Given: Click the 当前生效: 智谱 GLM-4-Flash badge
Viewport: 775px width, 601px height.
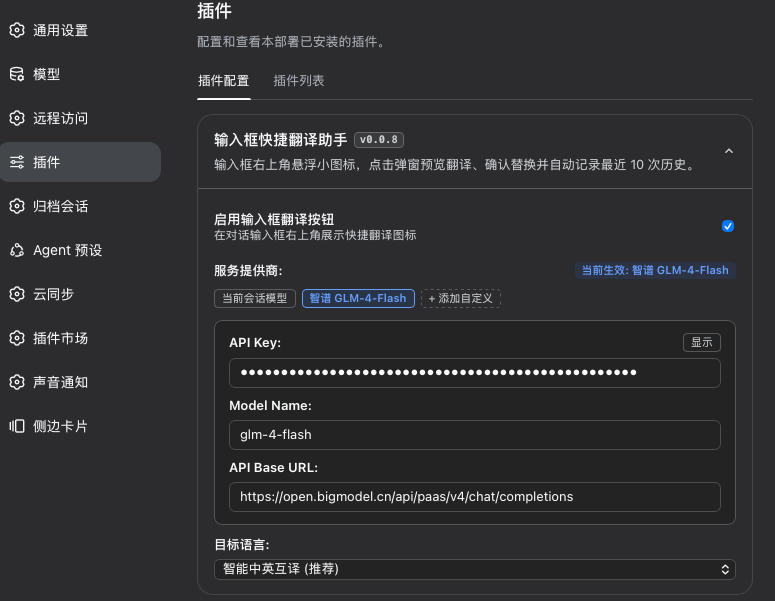Looking at the screenshot, I should click(655, 270).
